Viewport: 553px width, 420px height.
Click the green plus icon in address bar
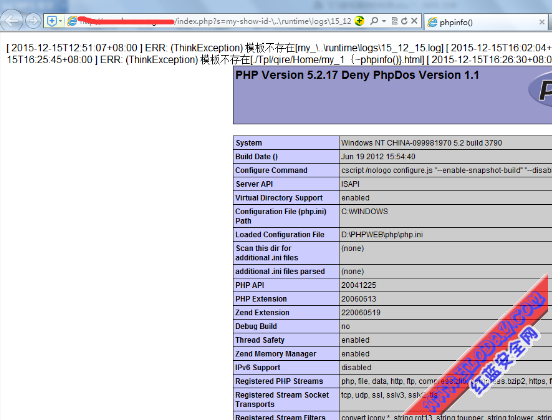point(359,21)
